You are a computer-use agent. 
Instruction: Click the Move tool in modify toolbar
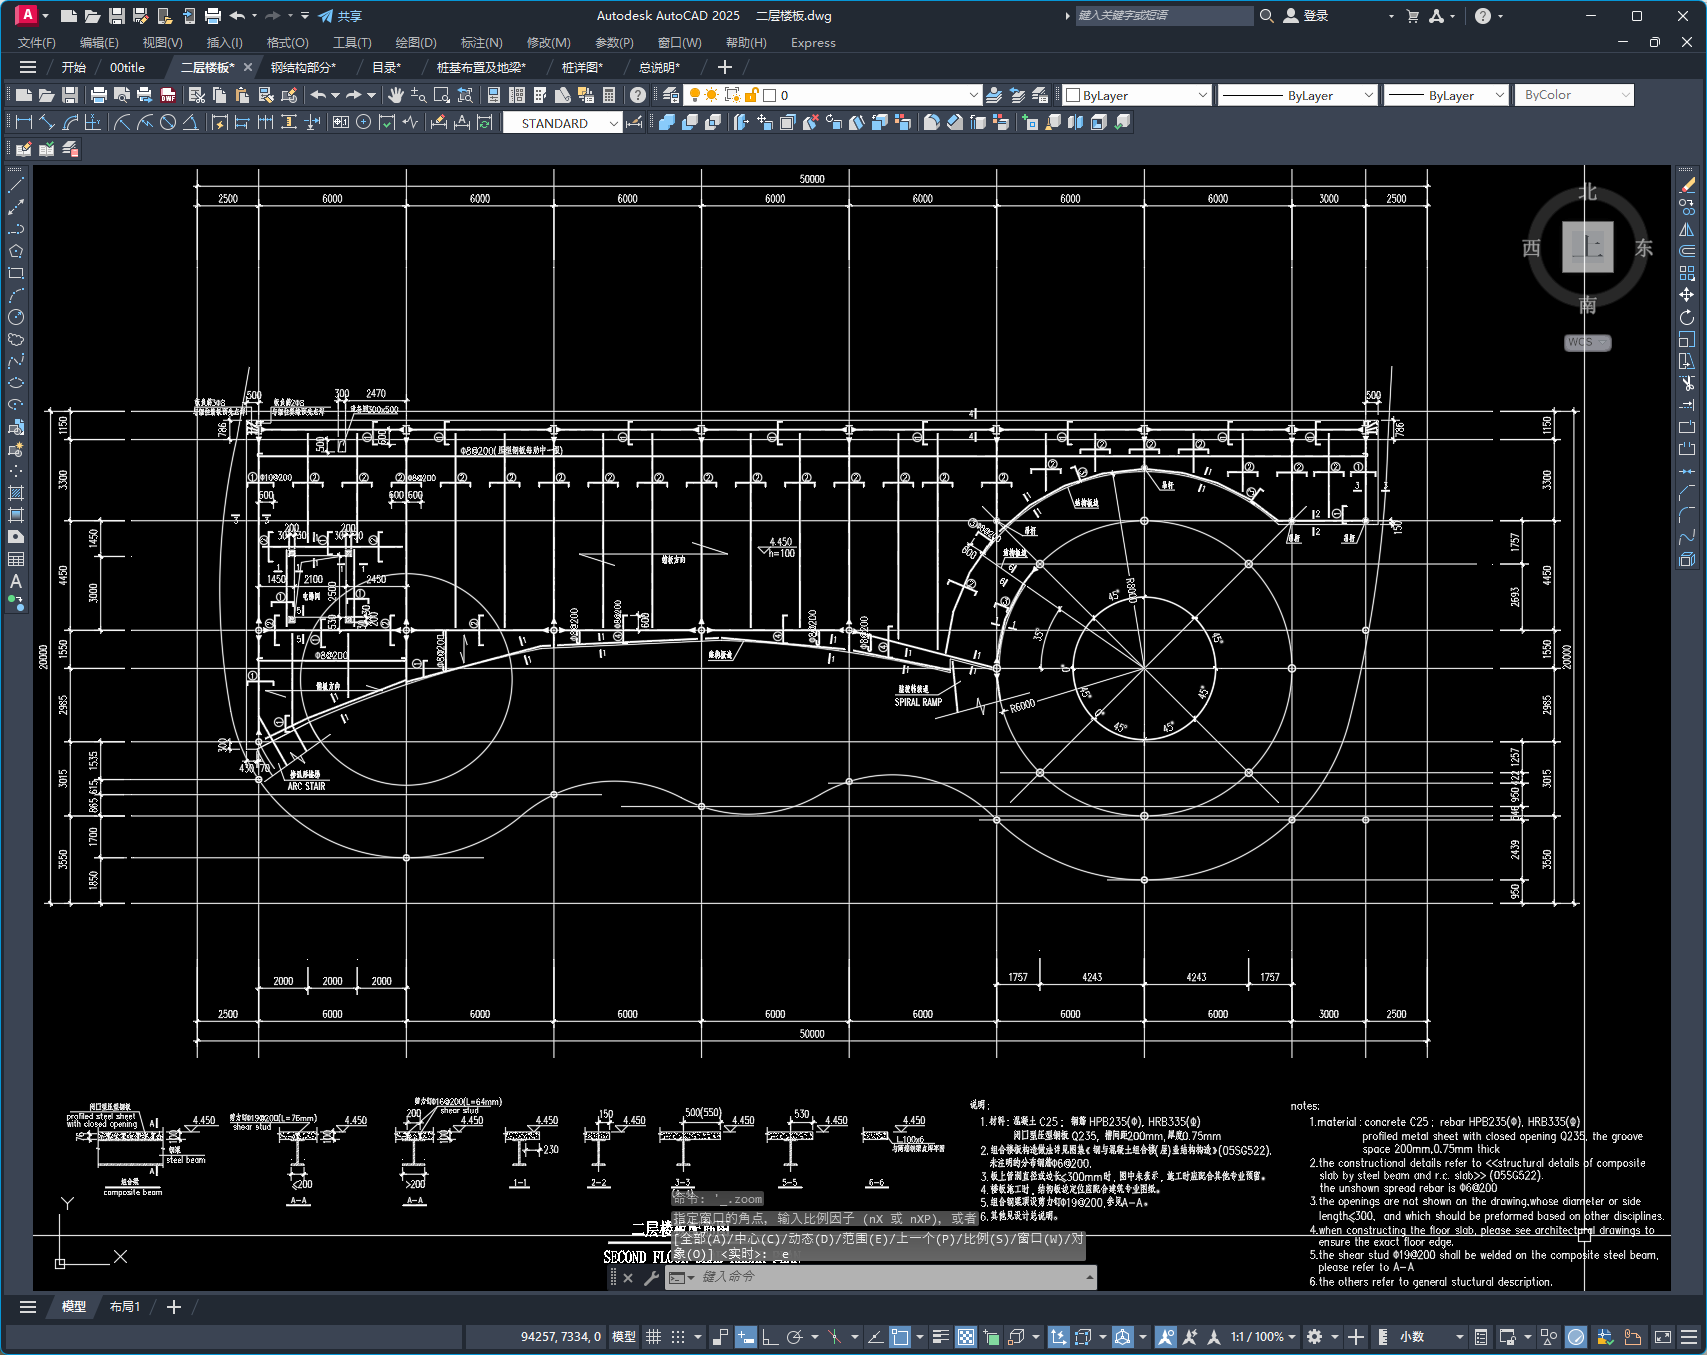[1687, 295]
